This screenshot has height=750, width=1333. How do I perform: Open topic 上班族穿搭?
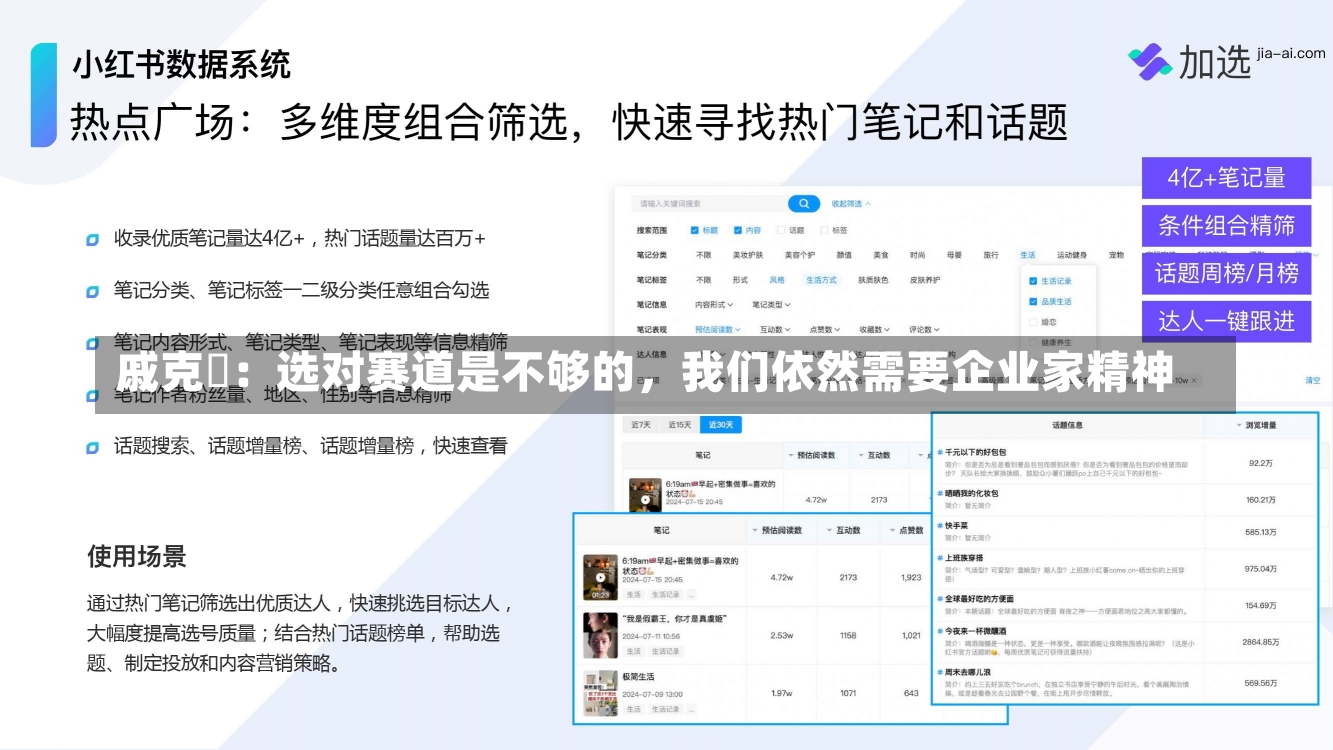[x=964, y=557]
